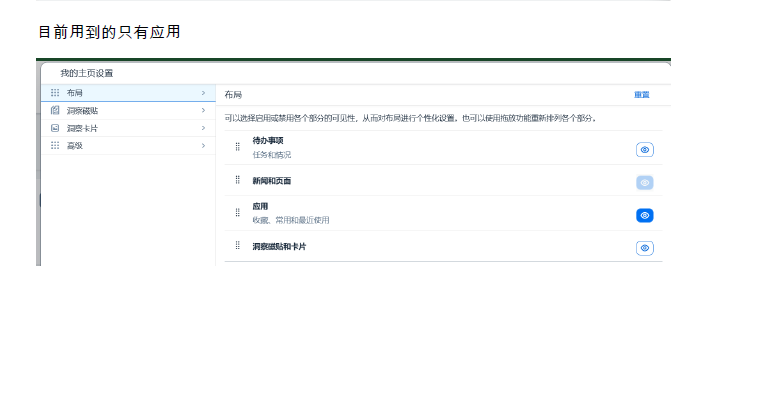The height and width of the screenshot is (405, 772).
Task: Expand the 高级 chevron arrow
Action: tap(203, 146)
